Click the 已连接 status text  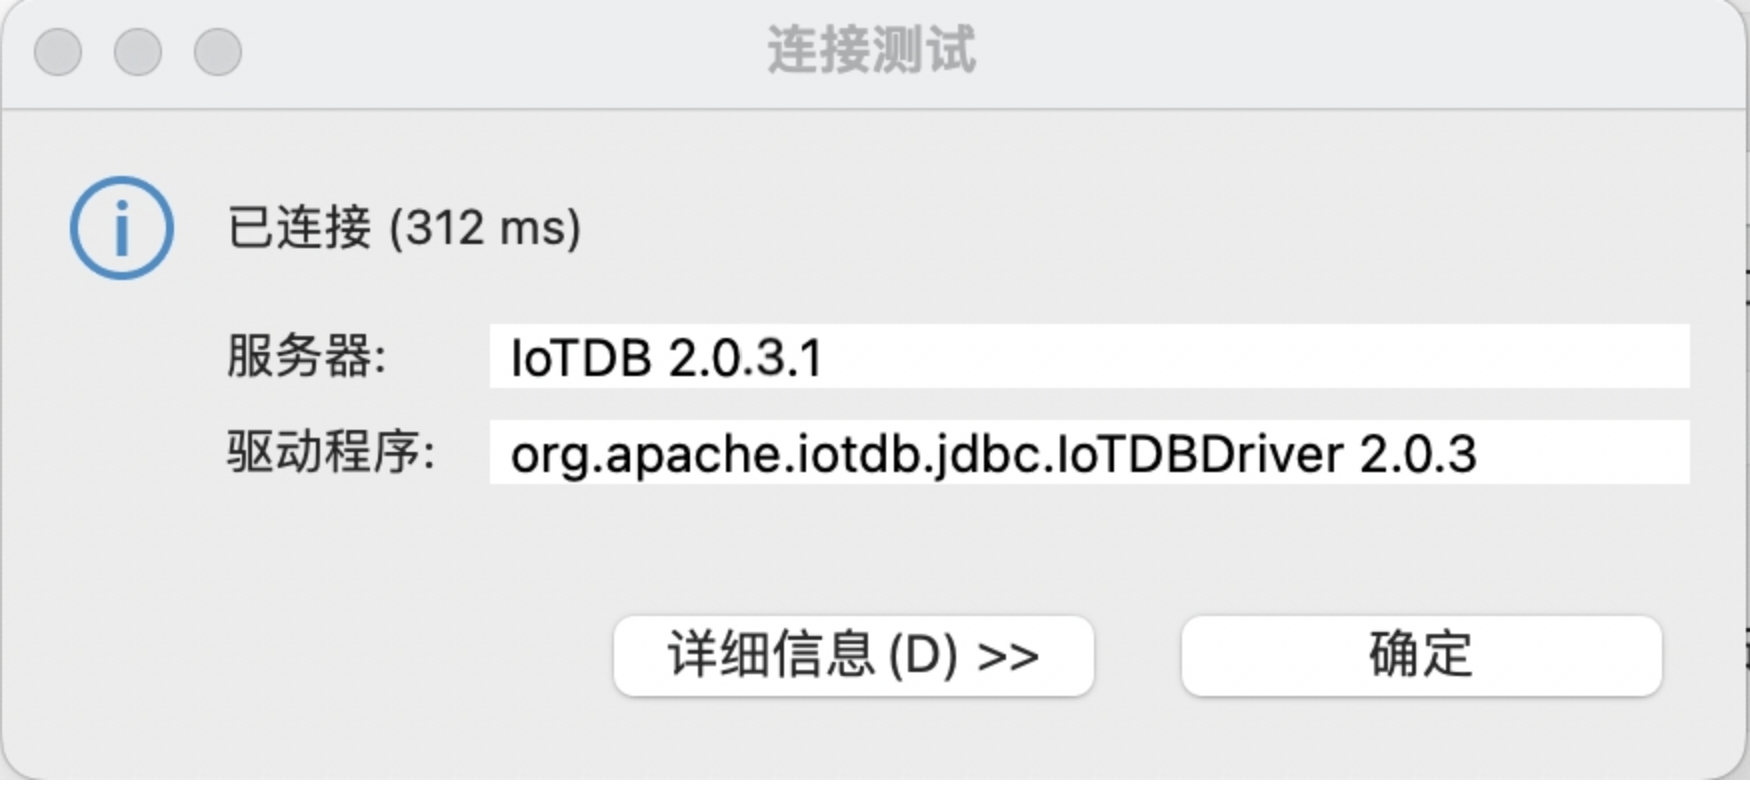300,228
